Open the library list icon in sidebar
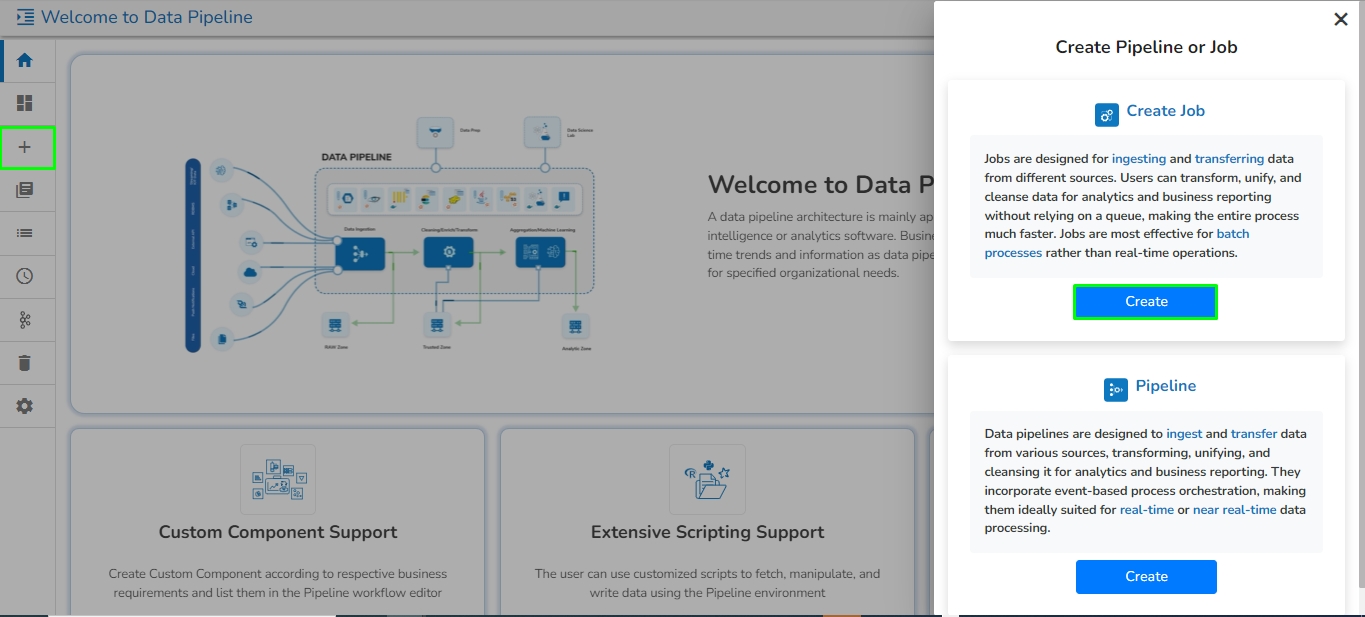Image resolution: width=1365 pixels, height=617 pixels. pyautogui.click(x=25, y=190)
